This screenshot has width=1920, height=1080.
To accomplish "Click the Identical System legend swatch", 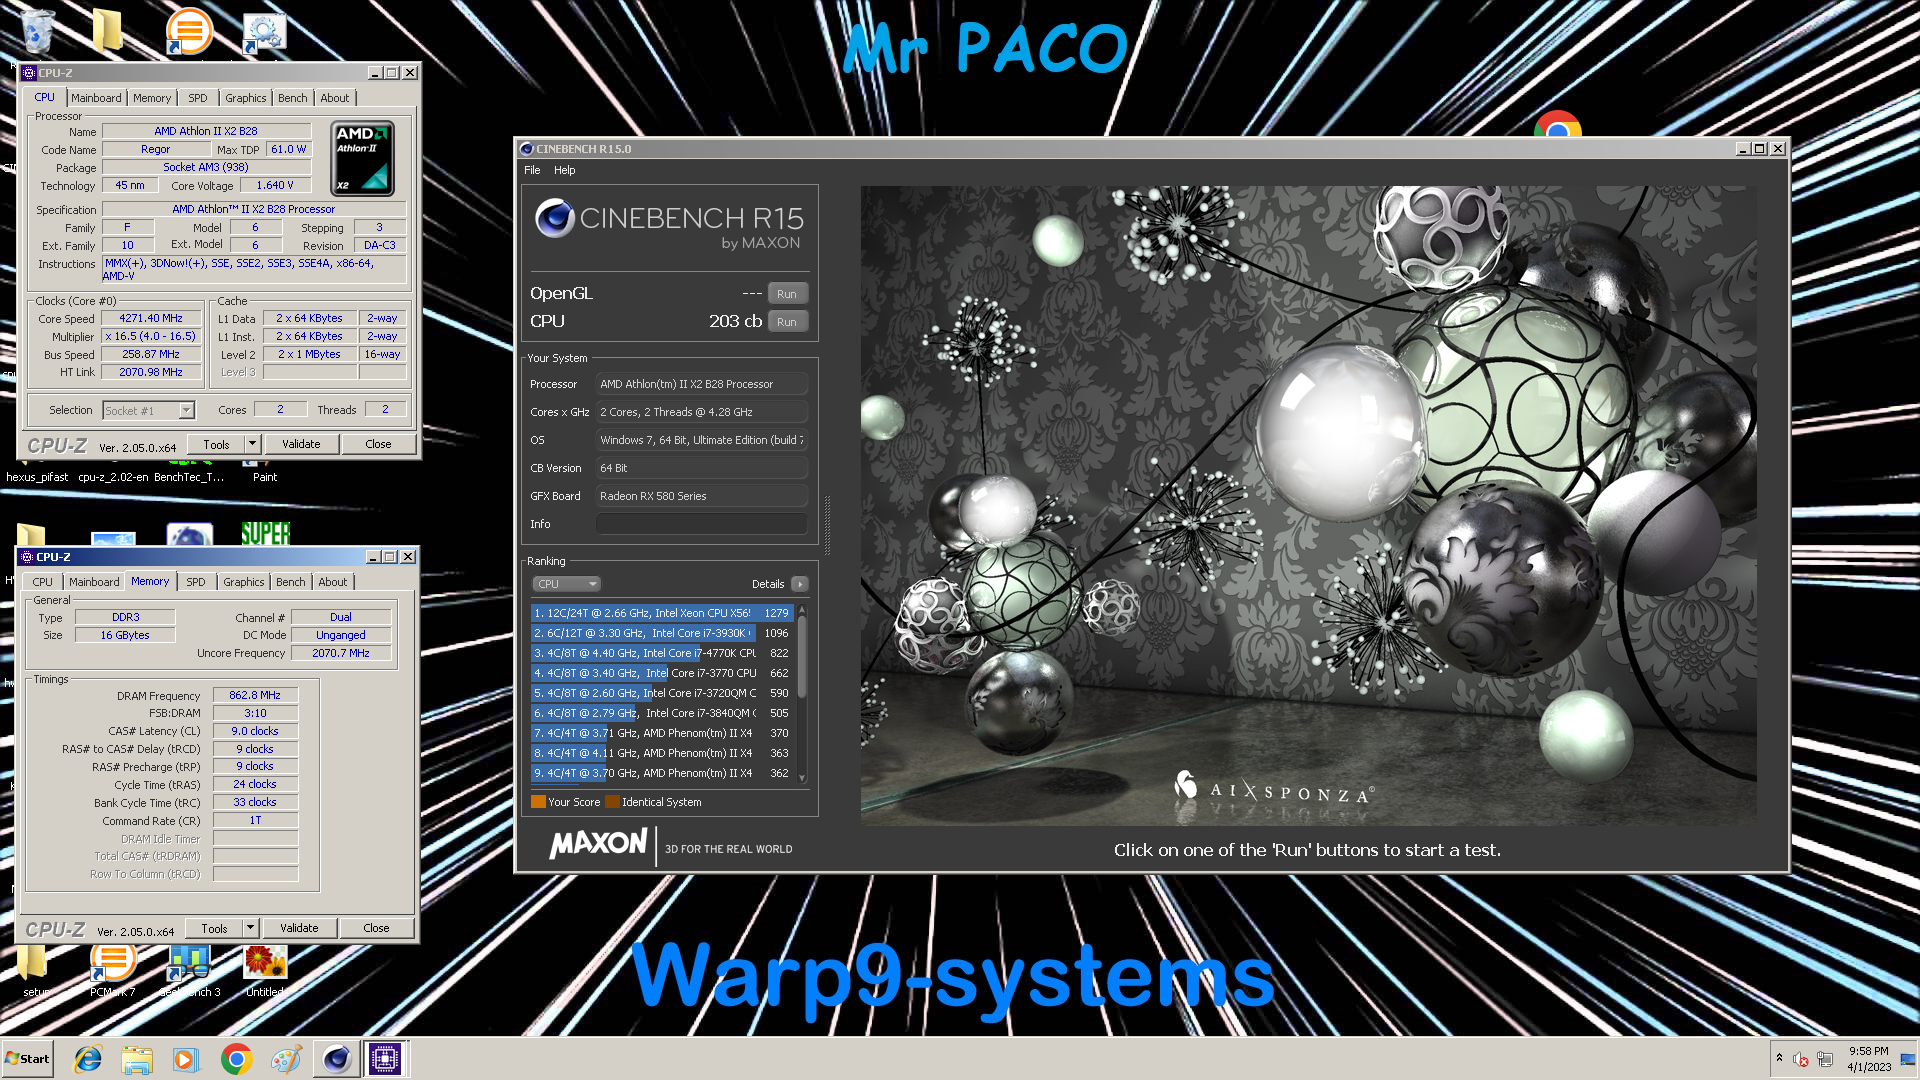I will [x=612, y=802].
